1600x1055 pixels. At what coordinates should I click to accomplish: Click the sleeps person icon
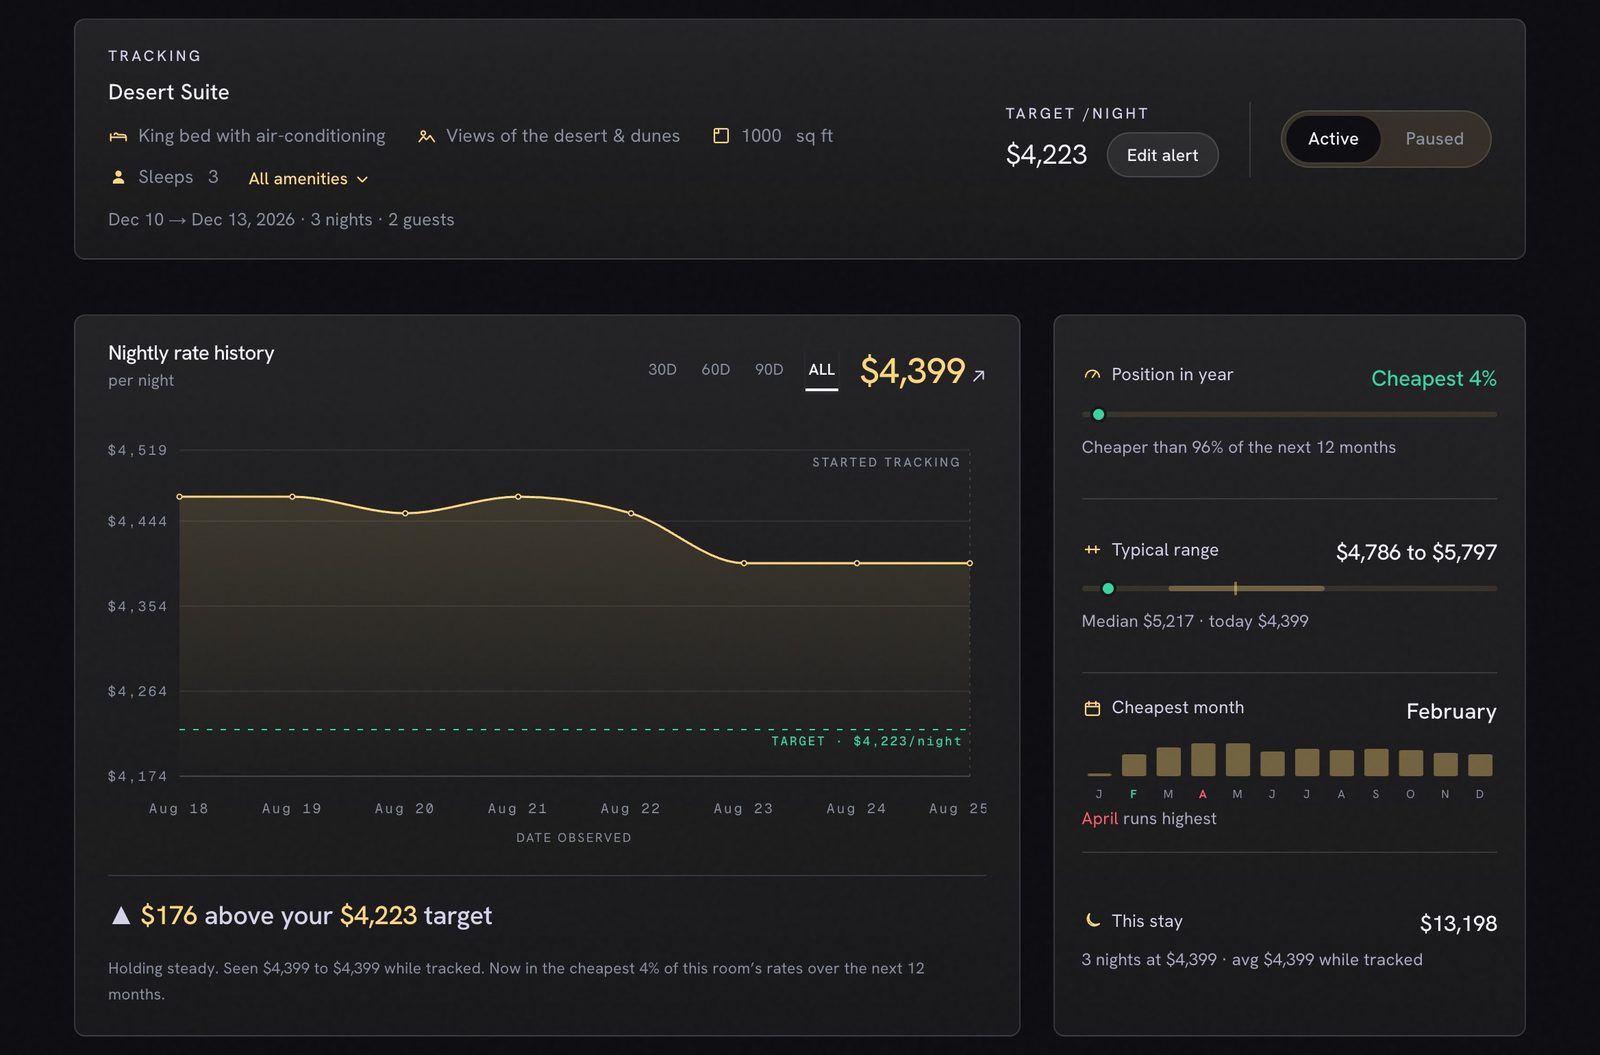(118, 177)
